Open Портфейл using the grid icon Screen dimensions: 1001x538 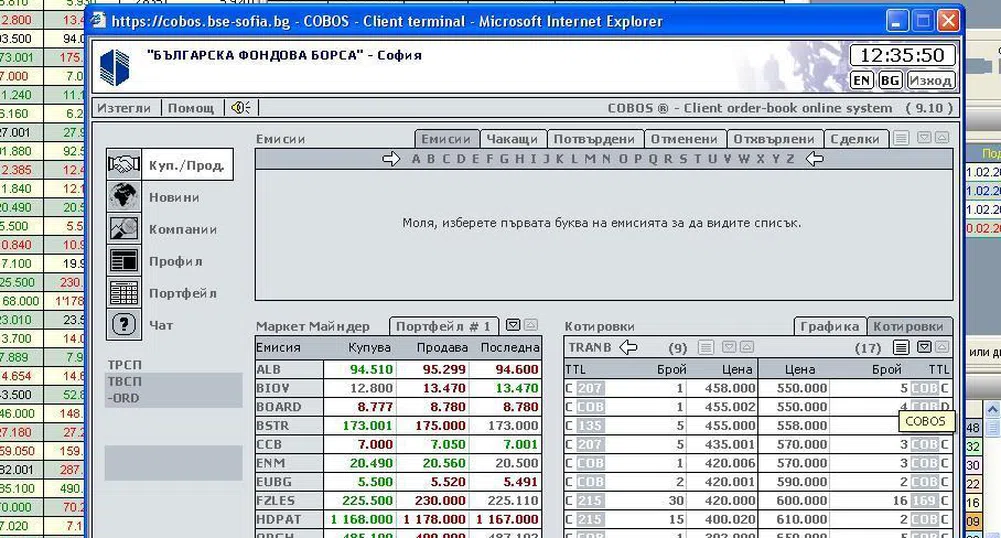[x=124, y=293]
